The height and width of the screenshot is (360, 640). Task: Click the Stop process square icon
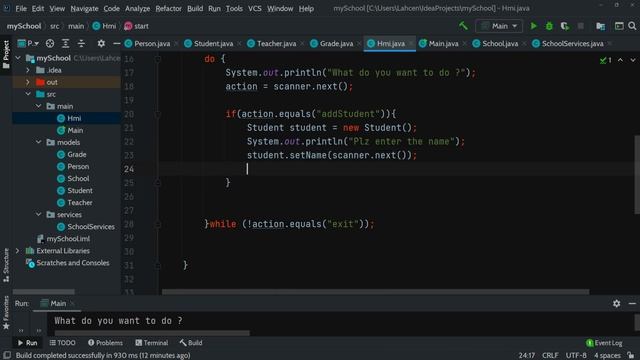pyautogui.click(x=580, y=26)
